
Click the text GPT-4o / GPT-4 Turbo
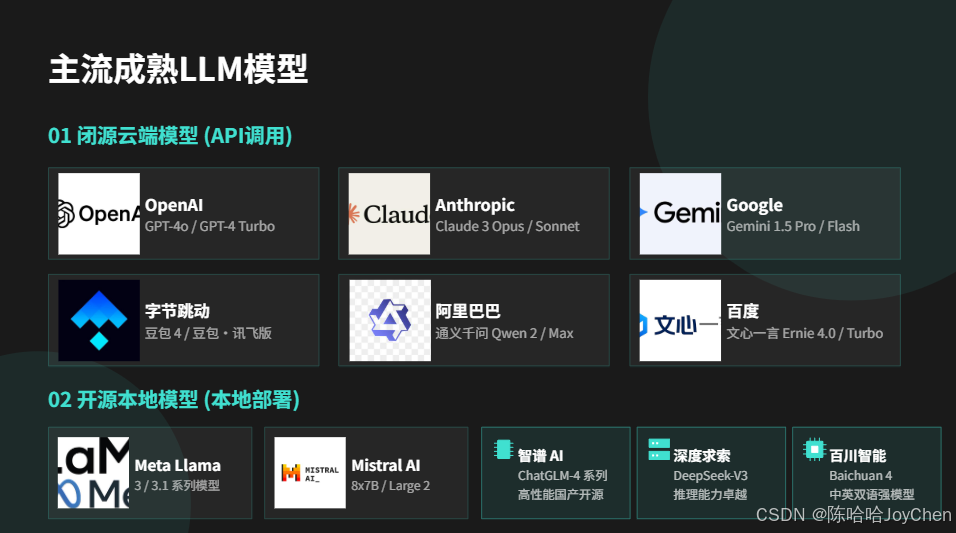[x=210, y=226]
